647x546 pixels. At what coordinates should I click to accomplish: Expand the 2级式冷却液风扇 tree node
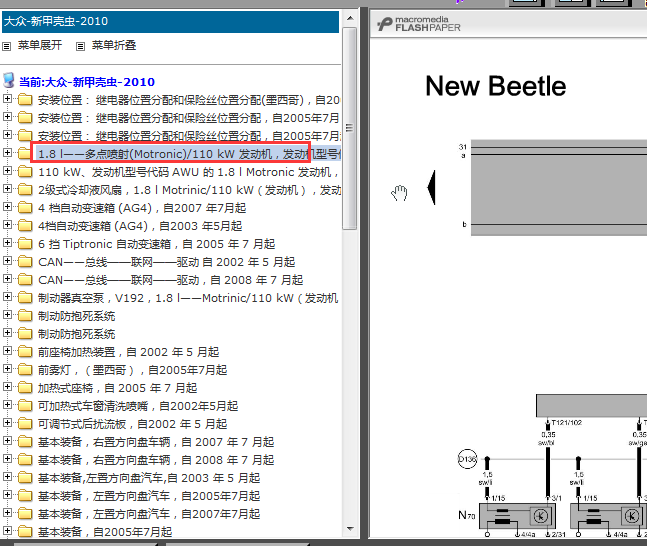coord(7,189)
